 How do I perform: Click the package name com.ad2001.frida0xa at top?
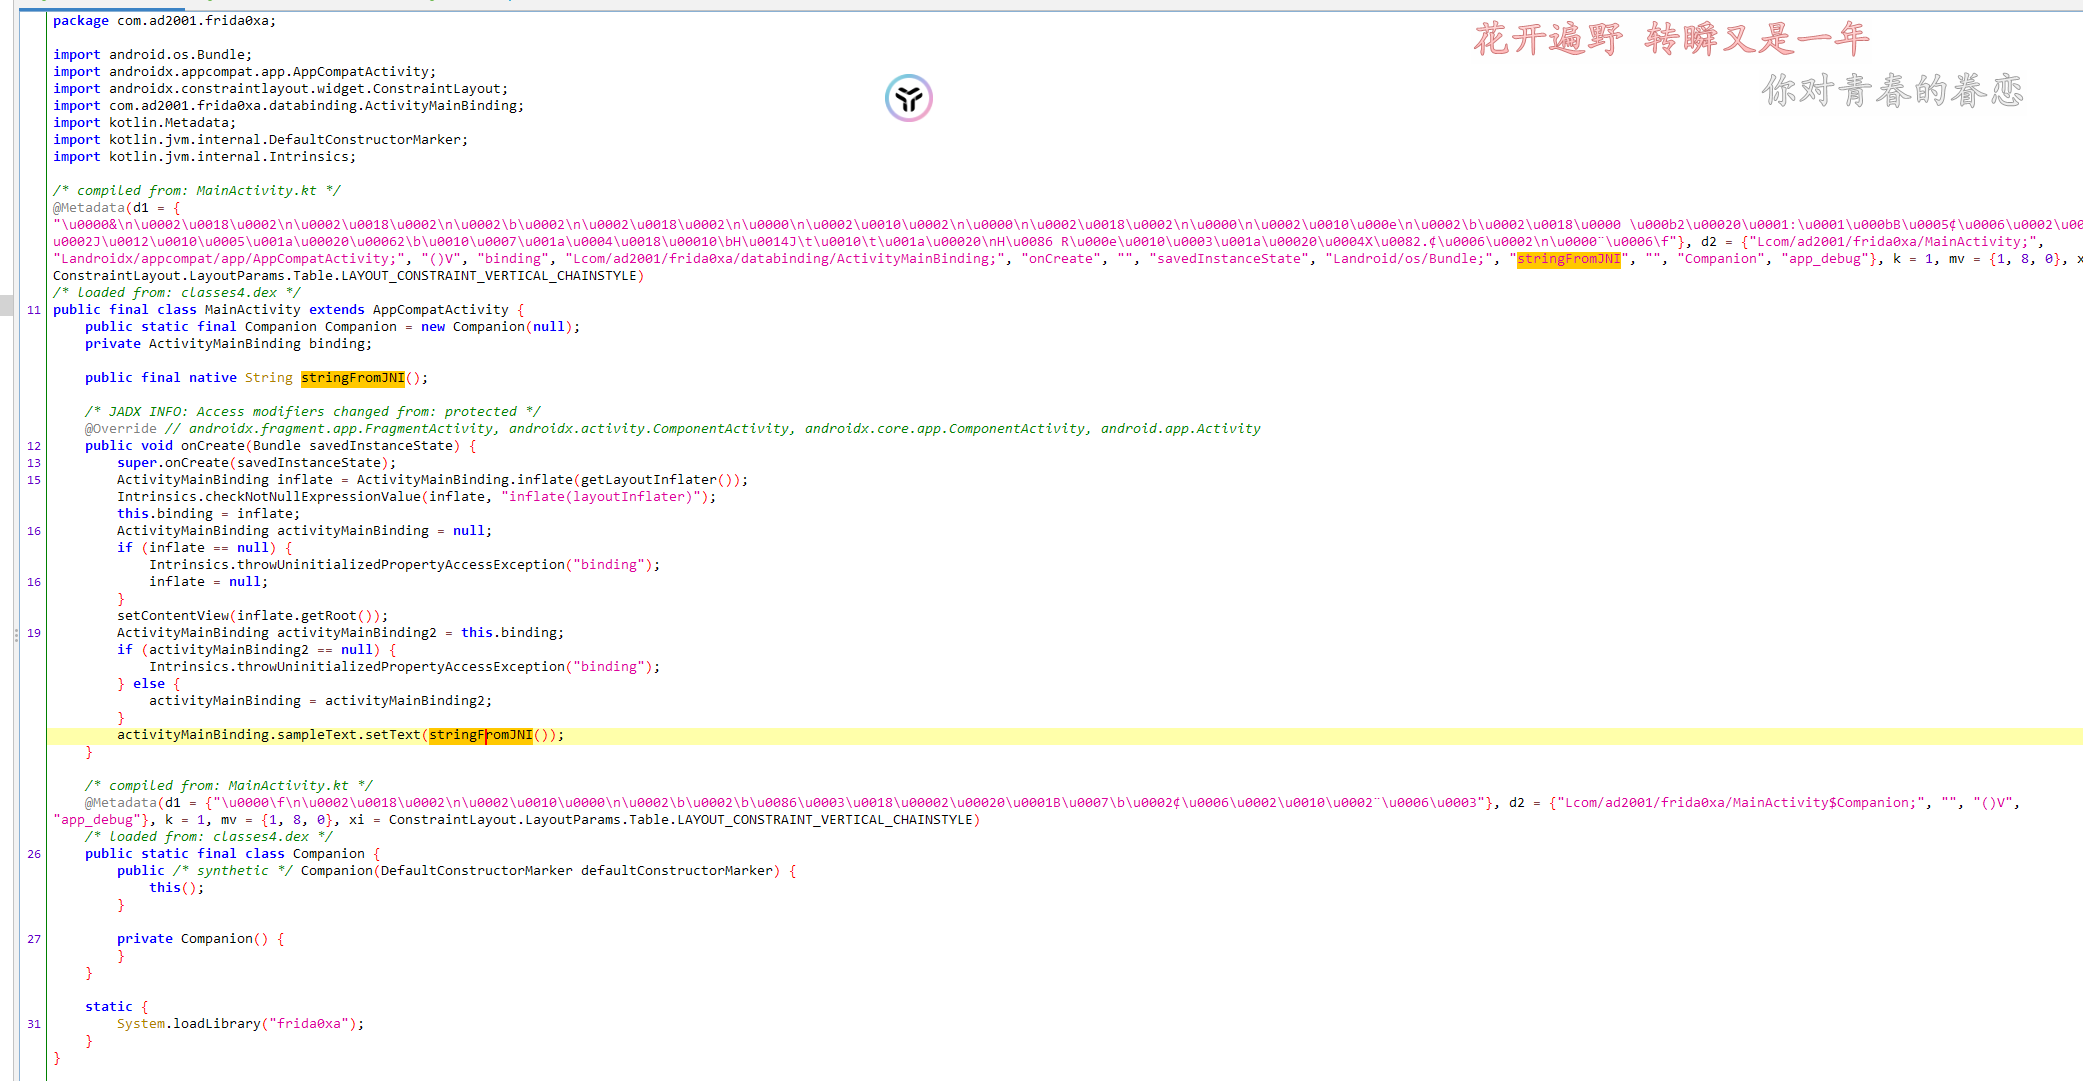[195, 21]
